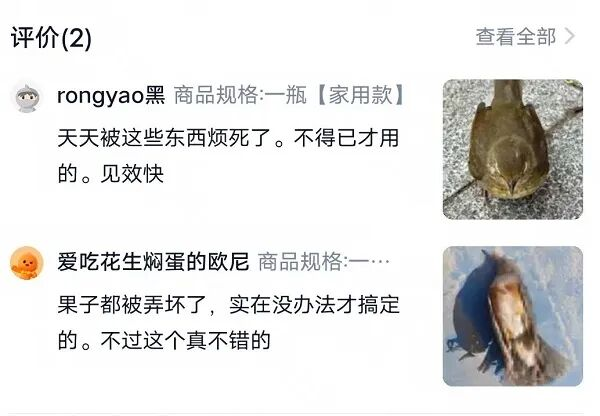
Task: Tap the 见效快 line of first review
Action: (x=132, y=174)
